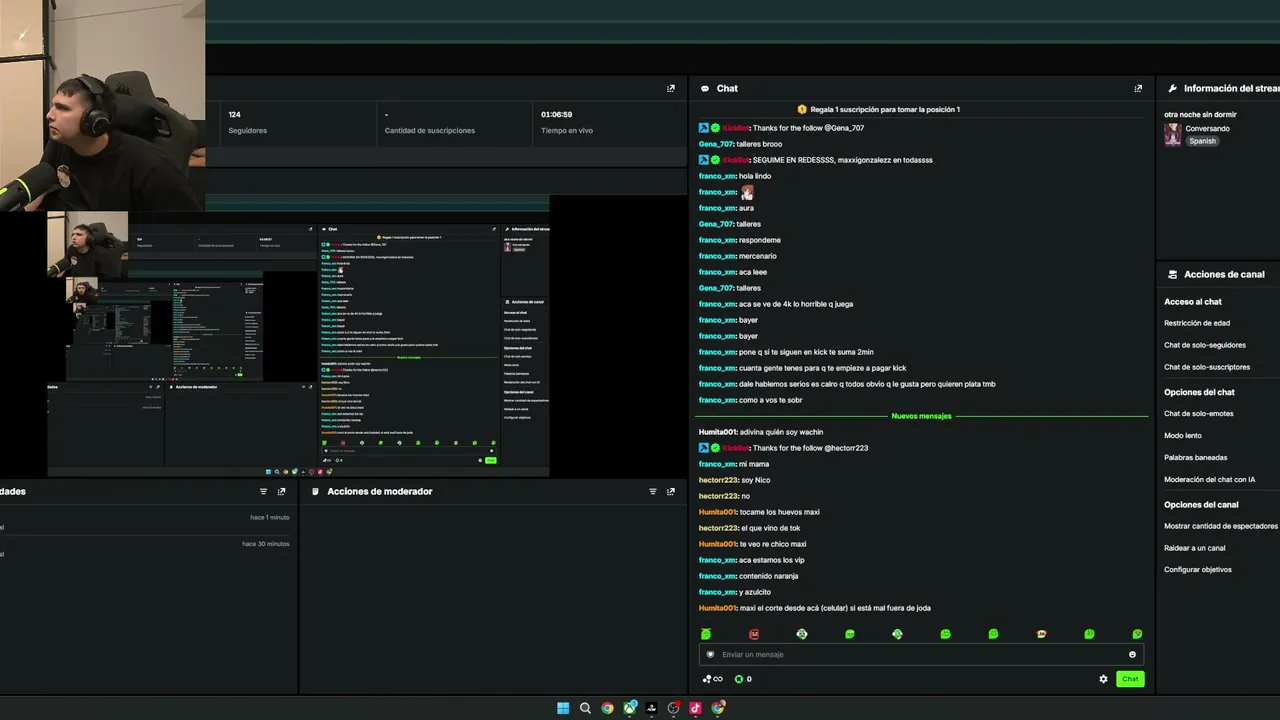Click franco_xm in 'hola lindo' message
This screenshot has height=720, width=1280.
[717, 176]
